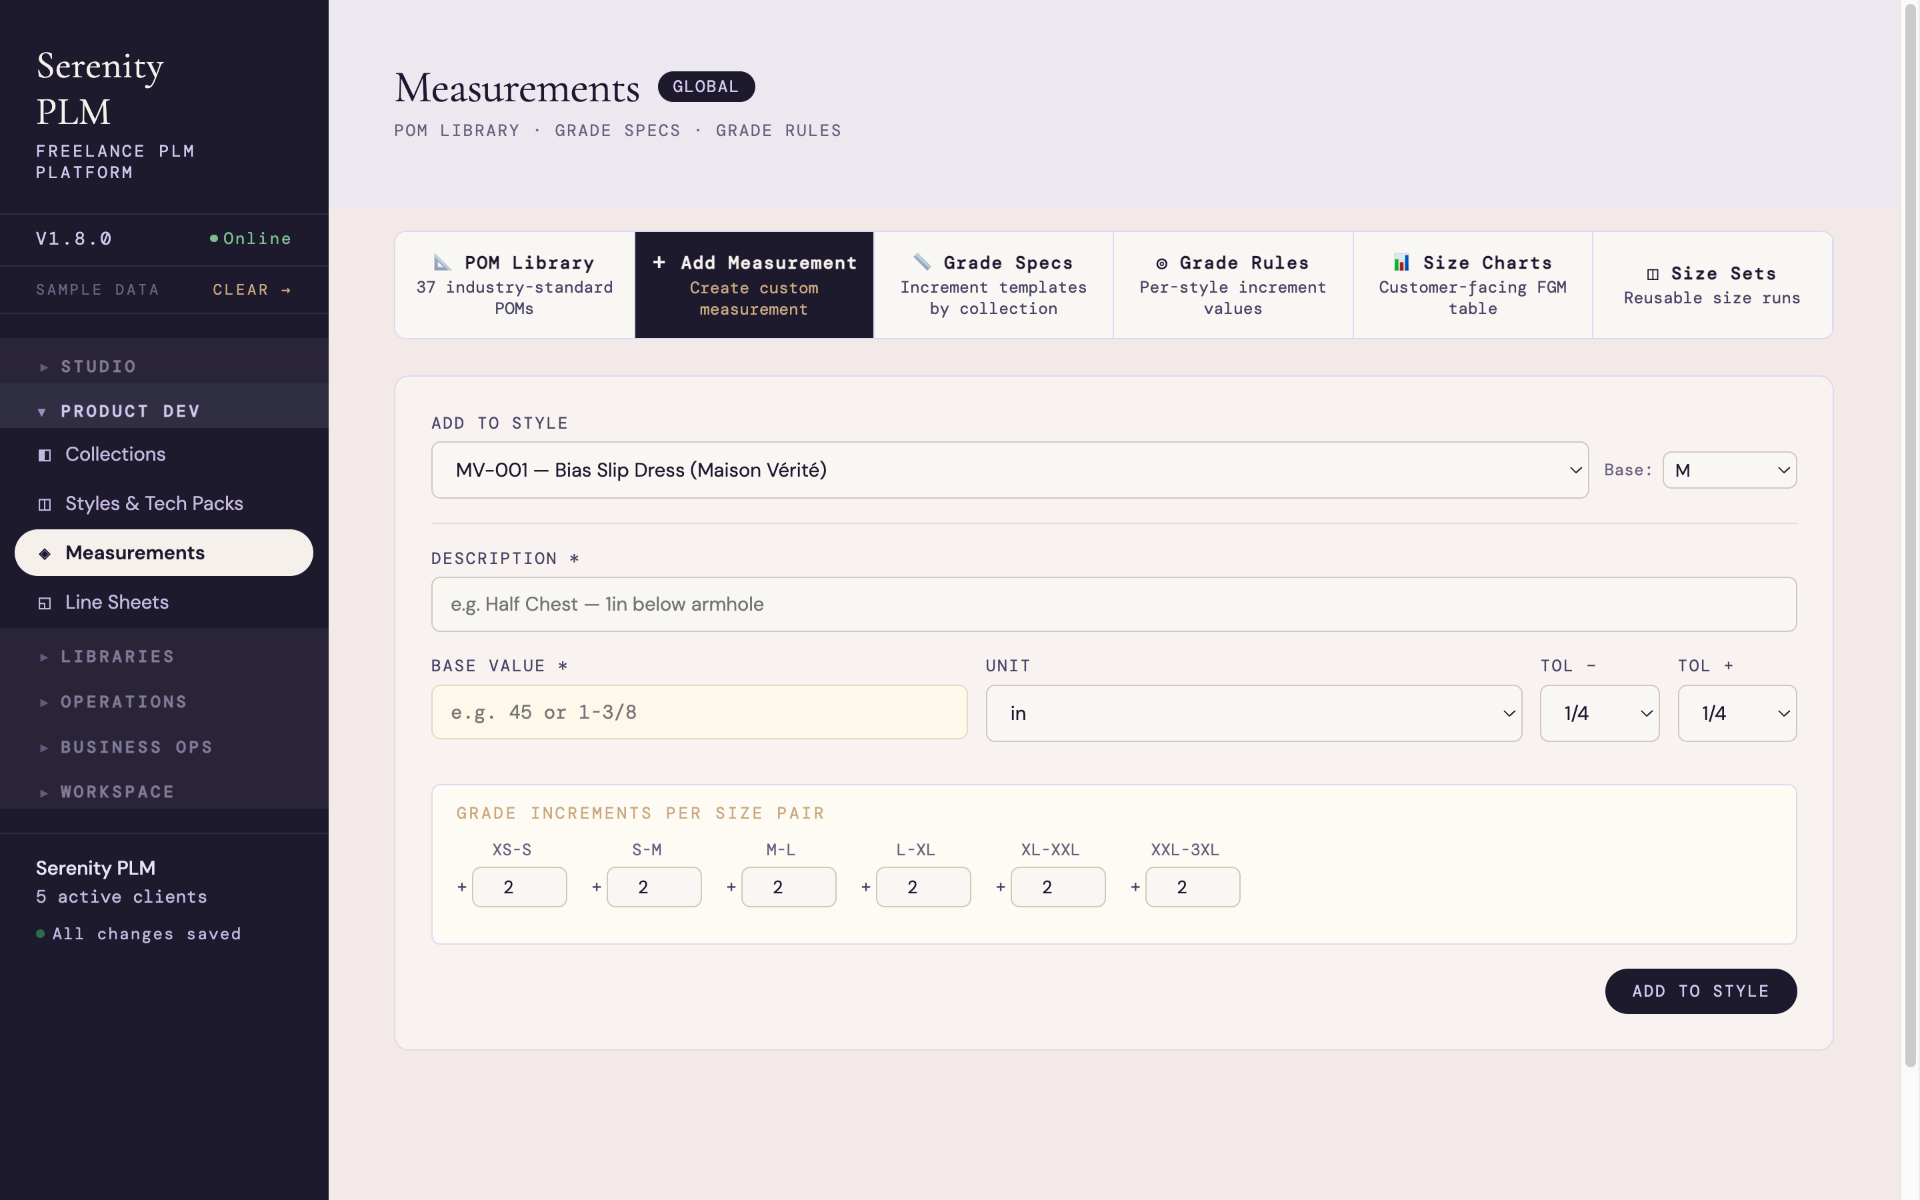1920x1200 pixels.
Task: Click the Serenity PLM logo title
Action: 100,88
